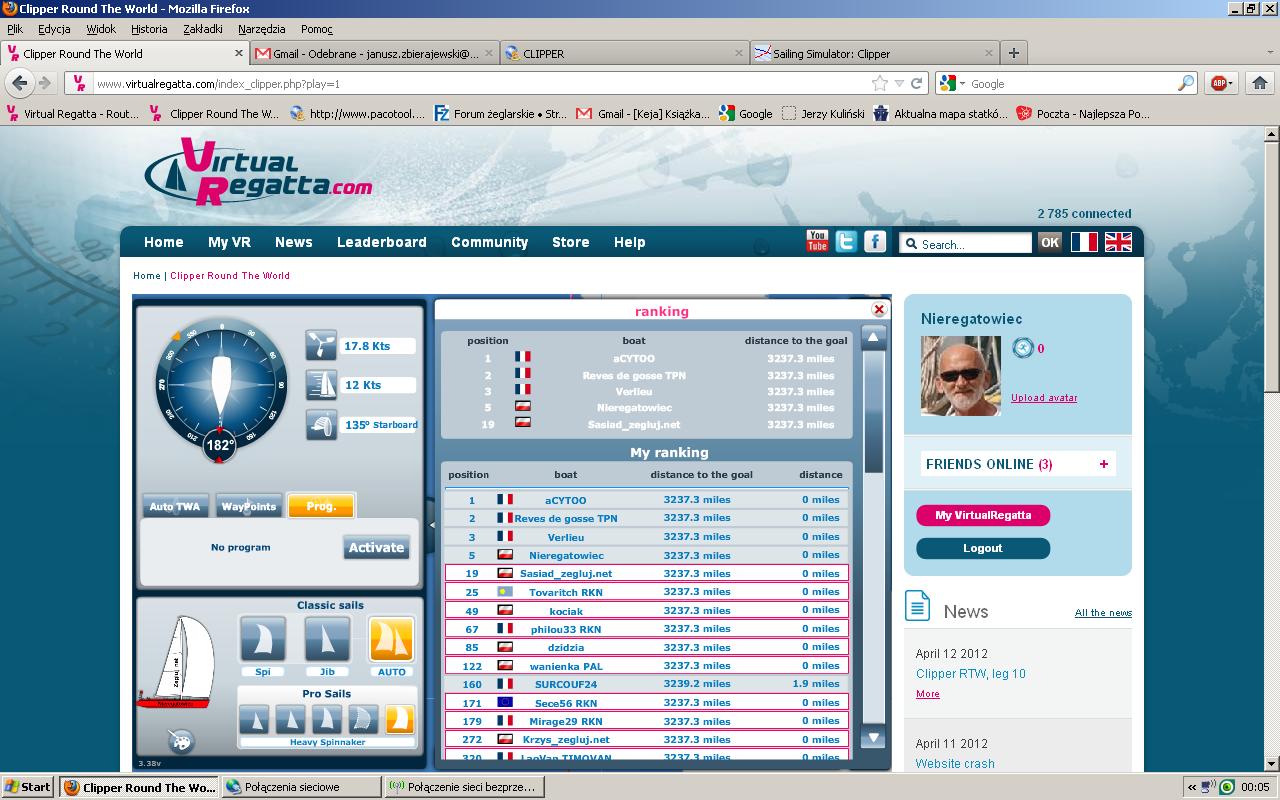The height and width of the screenshot is (800, 1280).
Task: Open the Leaderboard menu
Action: 381,242
